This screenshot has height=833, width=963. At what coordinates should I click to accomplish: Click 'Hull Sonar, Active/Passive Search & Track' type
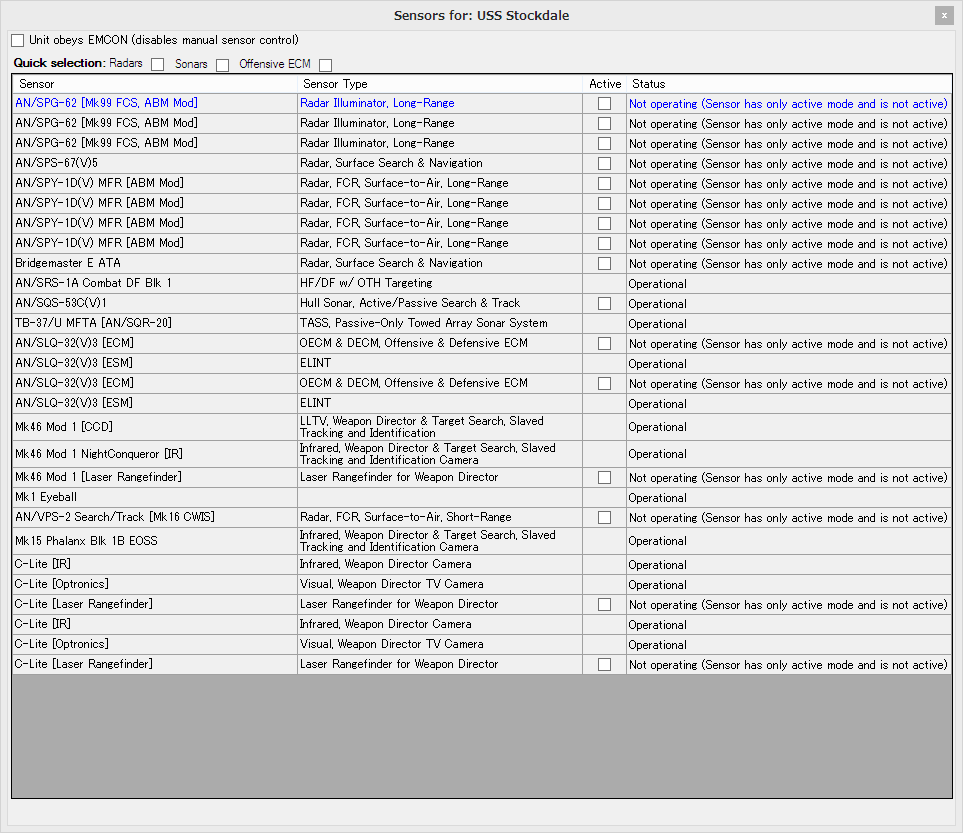410,303
